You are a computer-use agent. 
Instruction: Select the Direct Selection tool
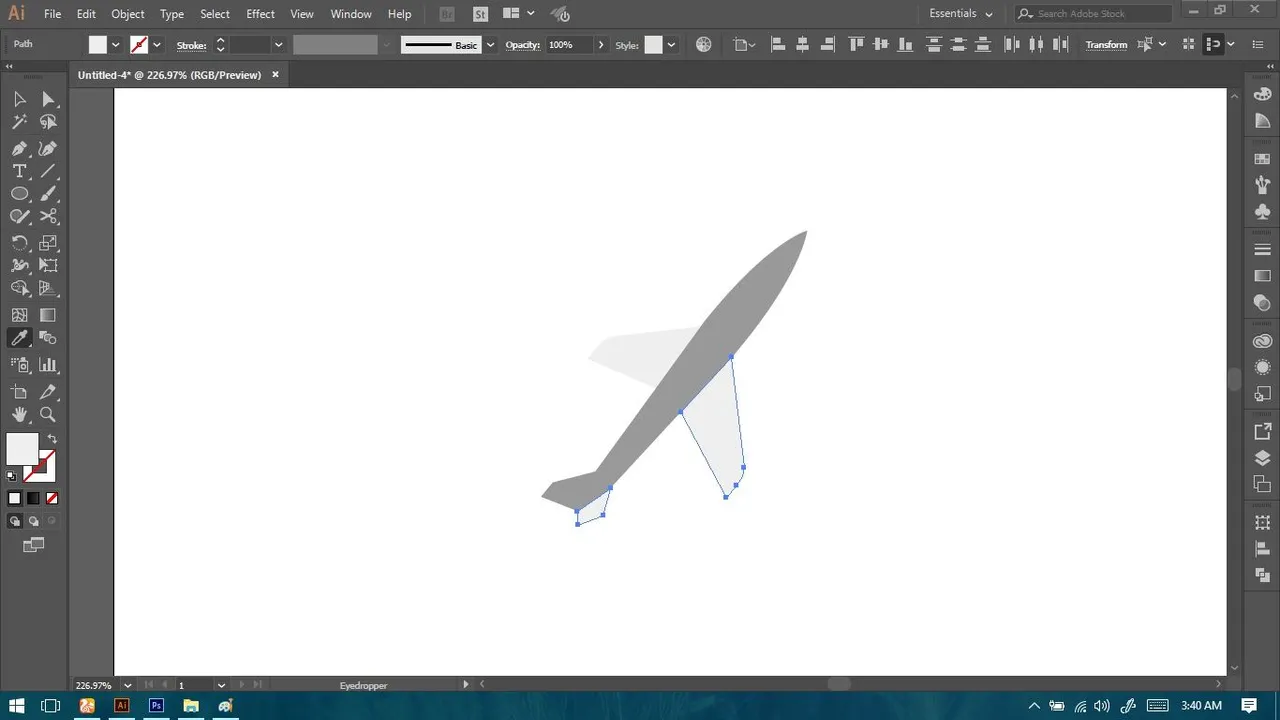(x=48, y=99)
